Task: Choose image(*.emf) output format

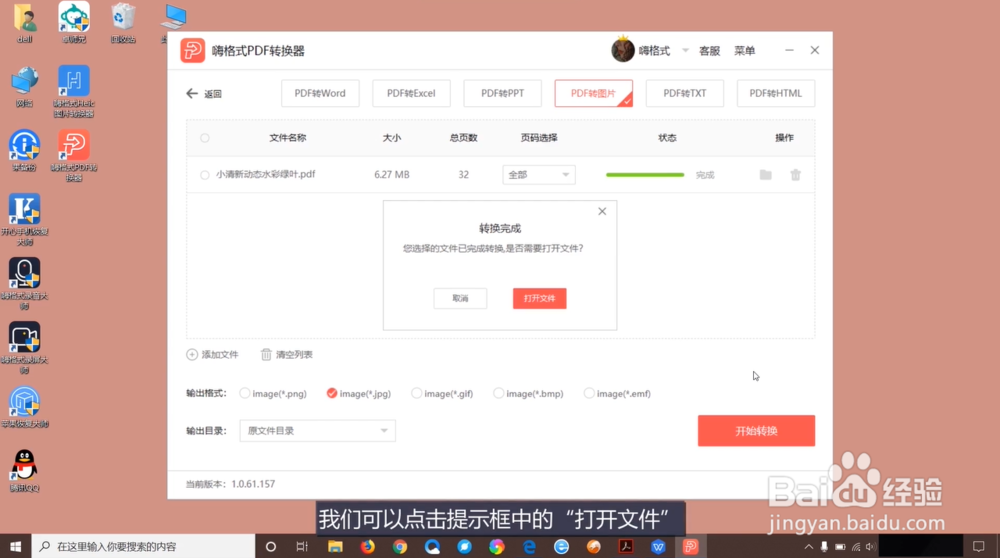Action: (589, 393)
